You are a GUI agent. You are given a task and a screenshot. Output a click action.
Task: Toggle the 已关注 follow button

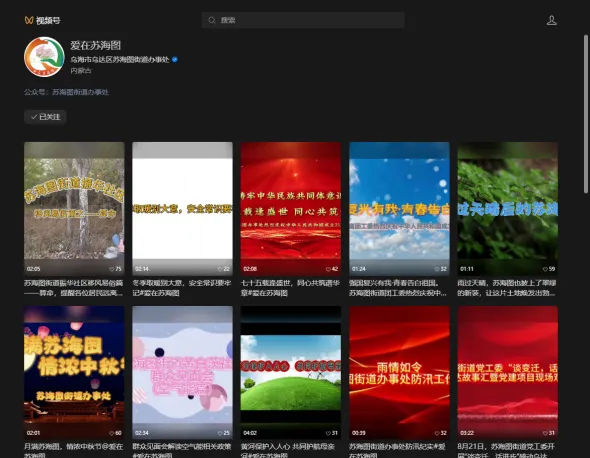(x=45, y=117)
